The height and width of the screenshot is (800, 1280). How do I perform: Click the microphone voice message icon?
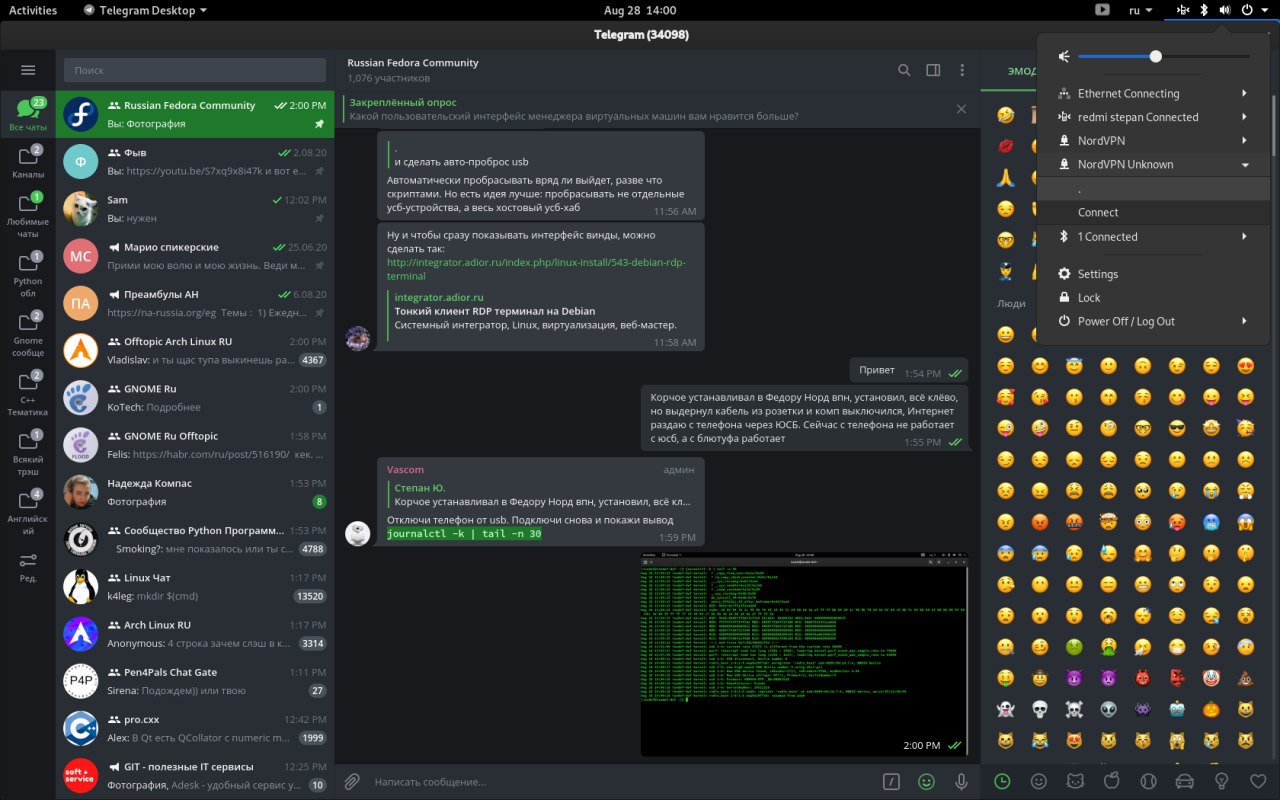coord(961,781)
